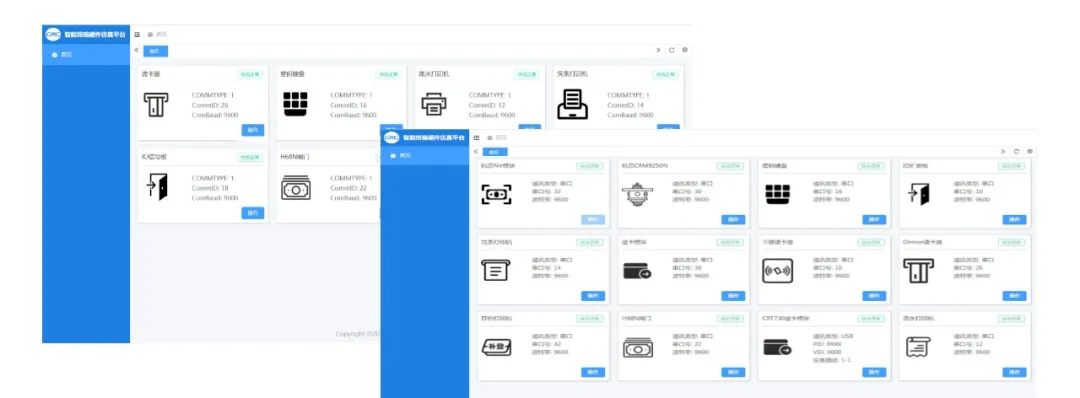Open the settings gear in the back window

(x=685, y=50)
